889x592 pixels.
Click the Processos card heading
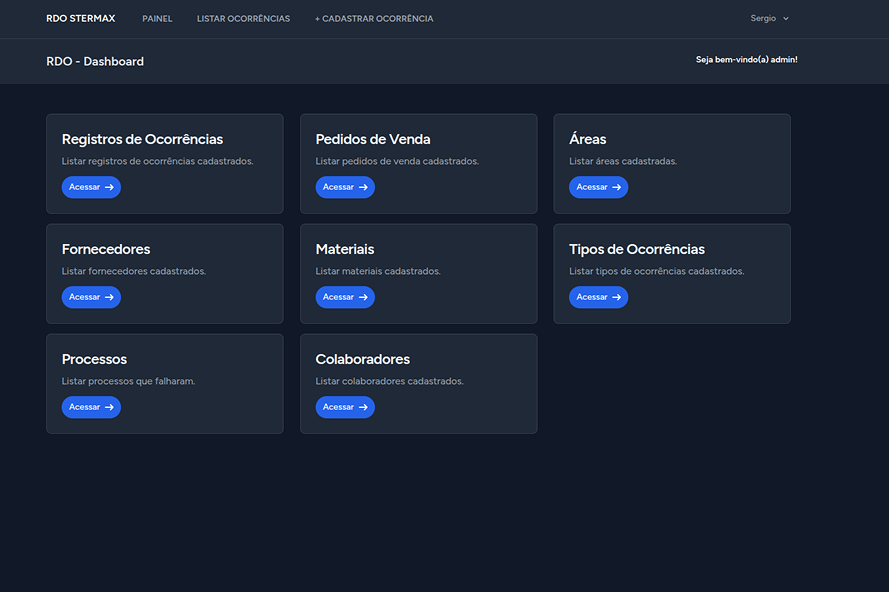click(x=94, y=359)
